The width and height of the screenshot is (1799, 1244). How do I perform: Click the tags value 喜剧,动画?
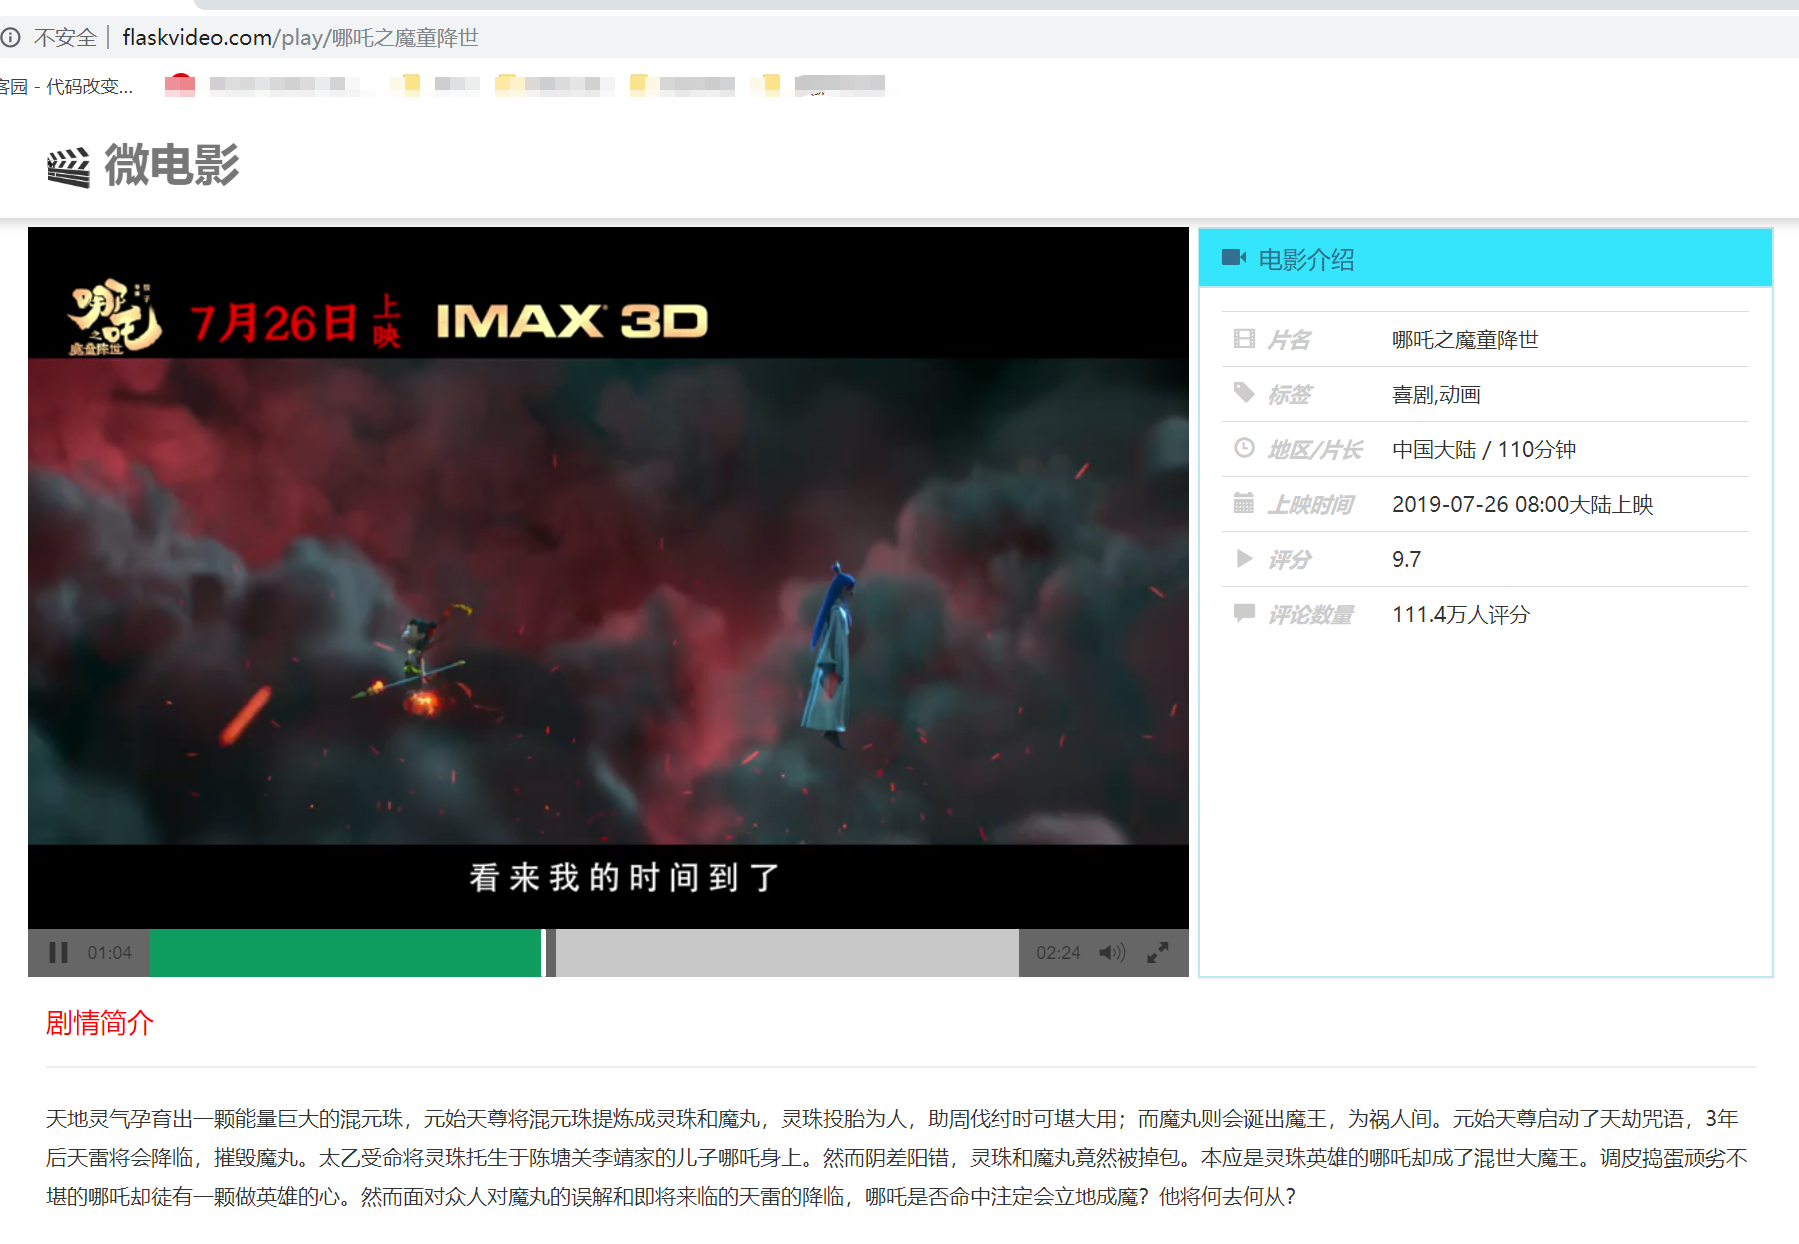pyautogui.click(x=1436, y=395)
